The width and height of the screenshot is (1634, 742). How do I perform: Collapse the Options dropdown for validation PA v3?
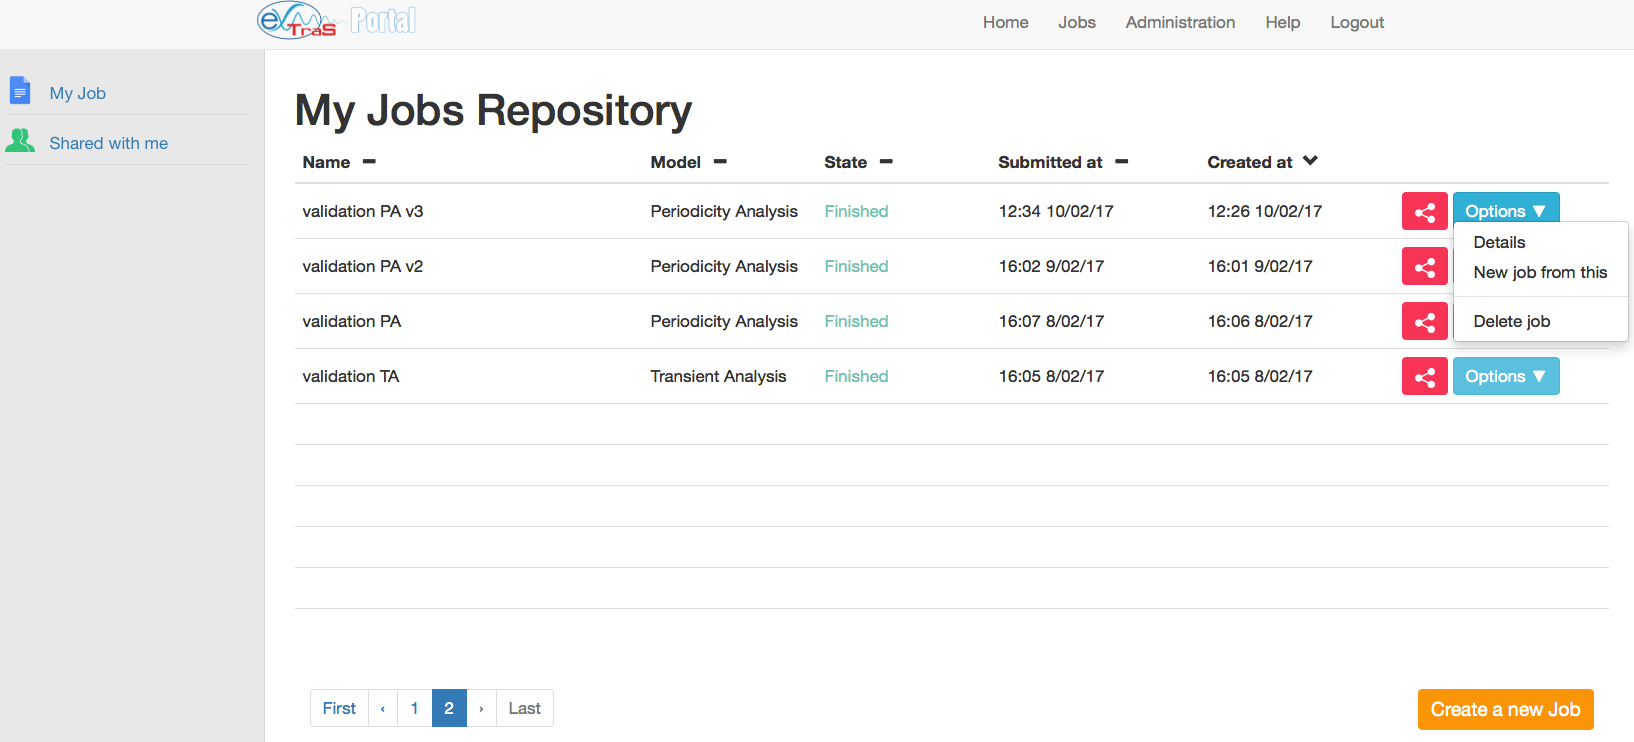pyautogui.click(x=1505, y=211)
